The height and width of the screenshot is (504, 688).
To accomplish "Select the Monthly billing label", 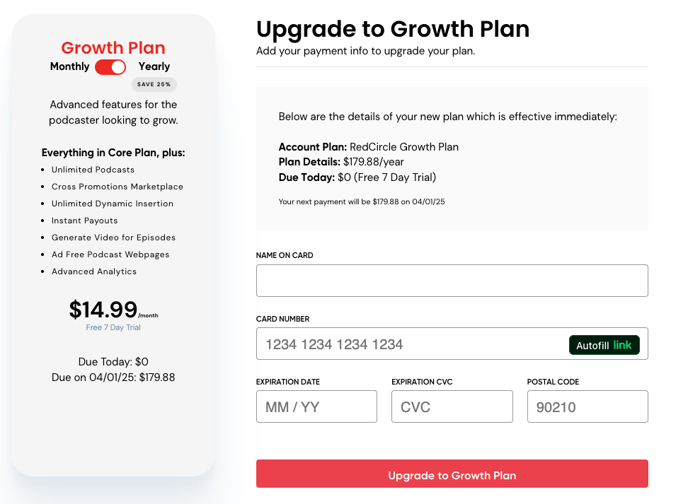I will [69, 66].
